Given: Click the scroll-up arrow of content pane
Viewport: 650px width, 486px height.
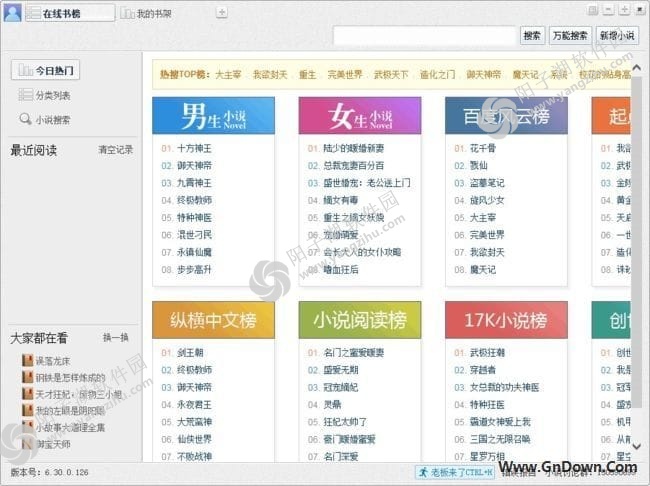Looking at the screenshot, I should [637, 67].
